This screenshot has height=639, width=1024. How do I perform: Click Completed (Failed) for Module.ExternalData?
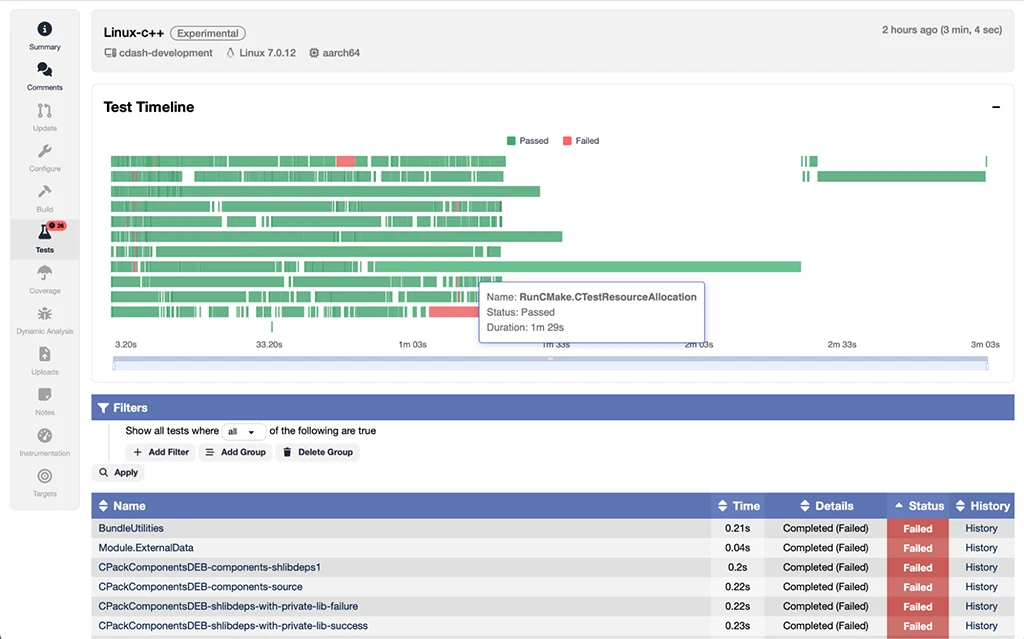pyautogui.click(x=825, y=548)
